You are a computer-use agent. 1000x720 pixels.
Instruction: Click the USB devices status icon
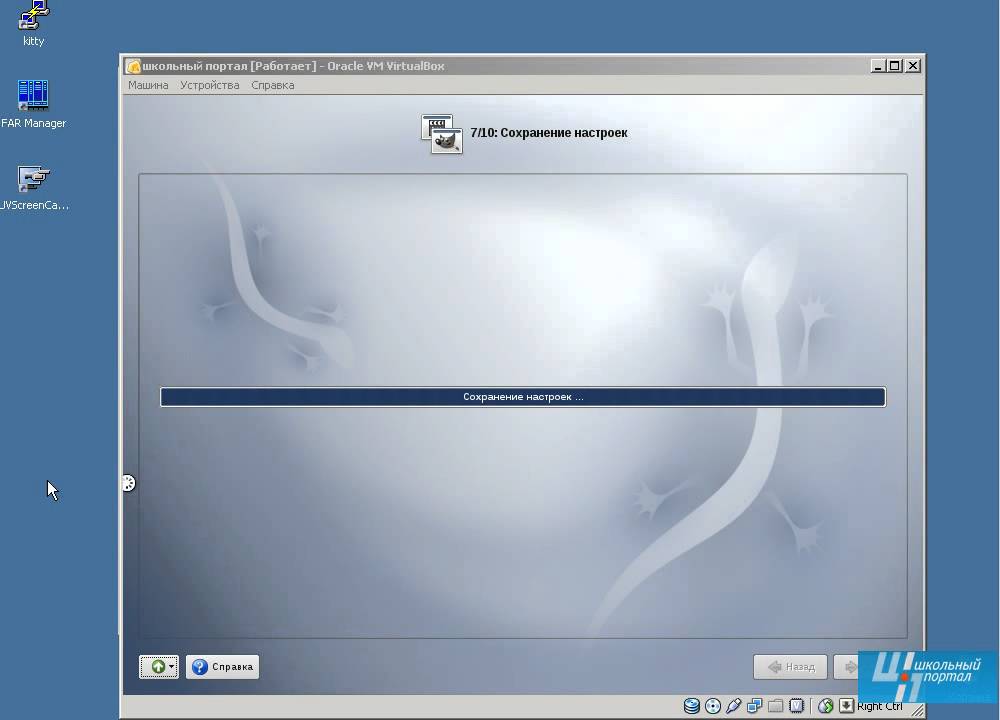(734, 706)
